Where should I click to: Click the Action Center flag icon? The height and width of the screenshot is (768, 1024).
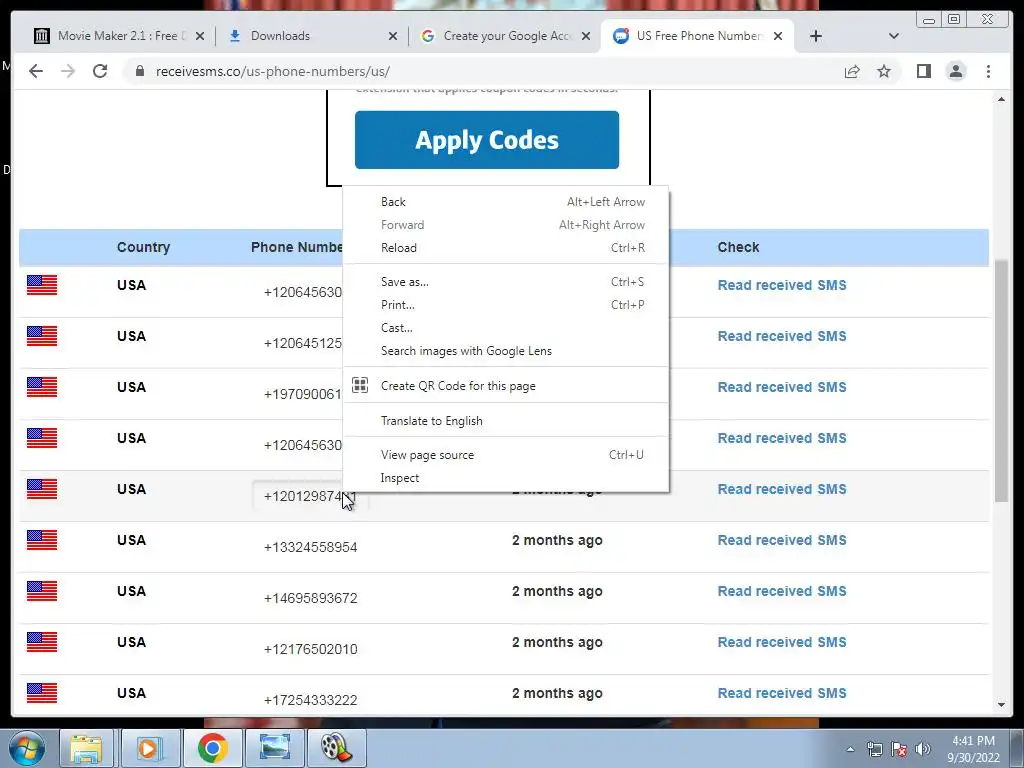coord(899,749)
